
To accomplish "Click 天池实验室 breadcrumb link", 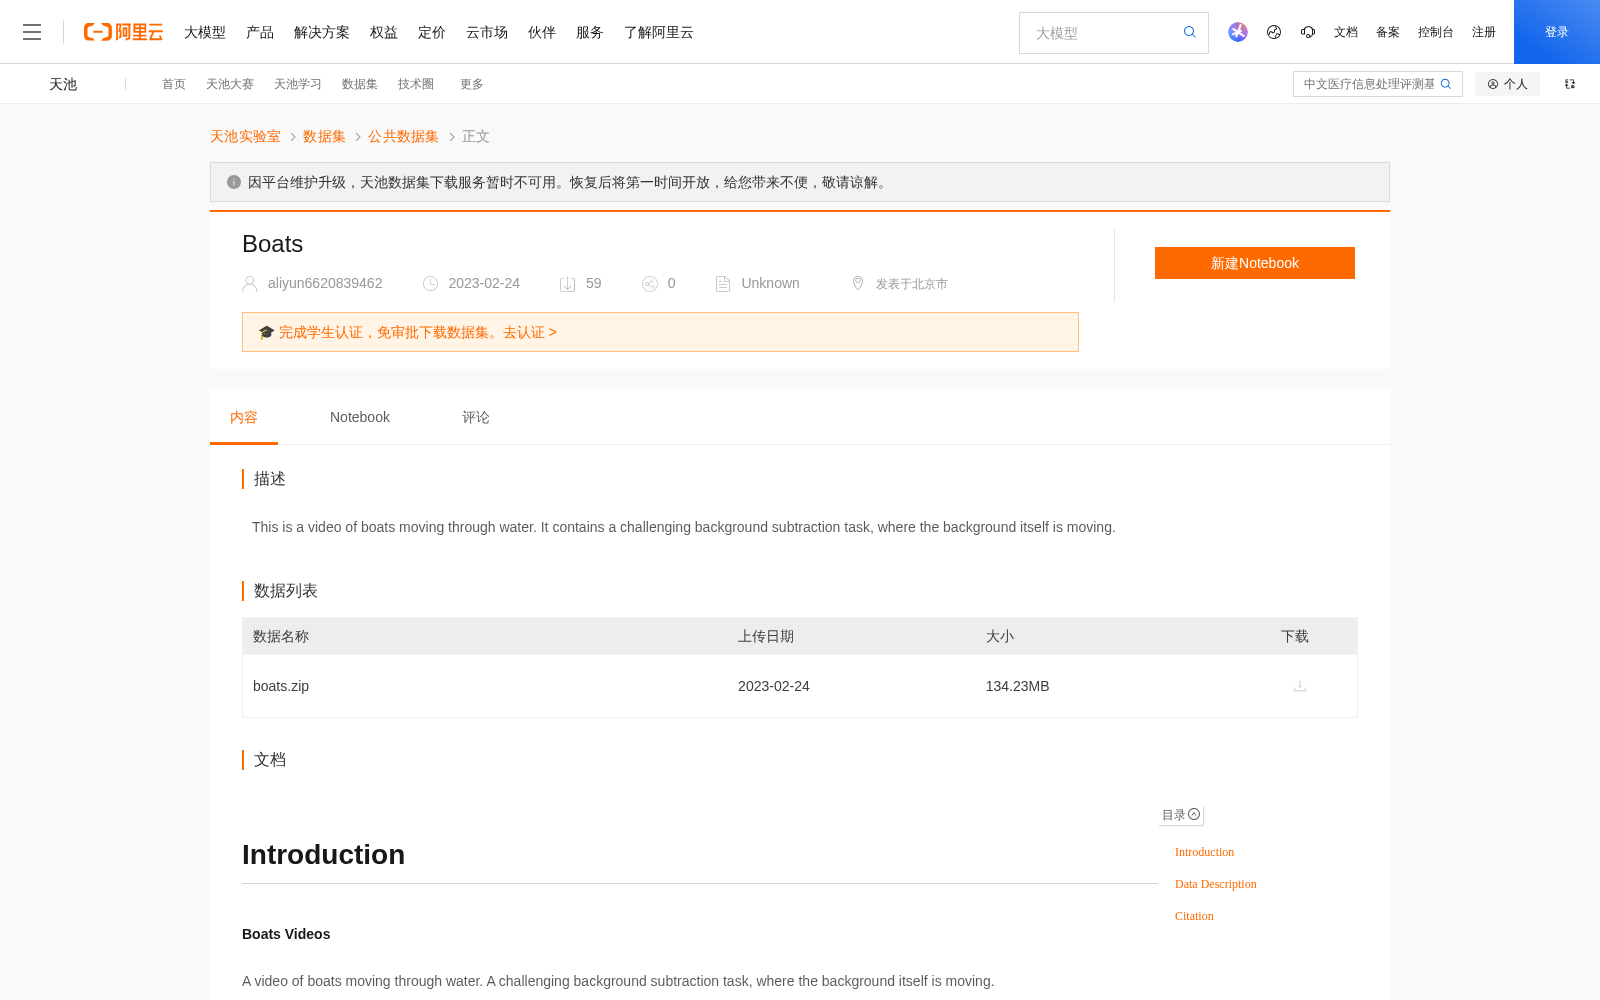I will (245, 136).
